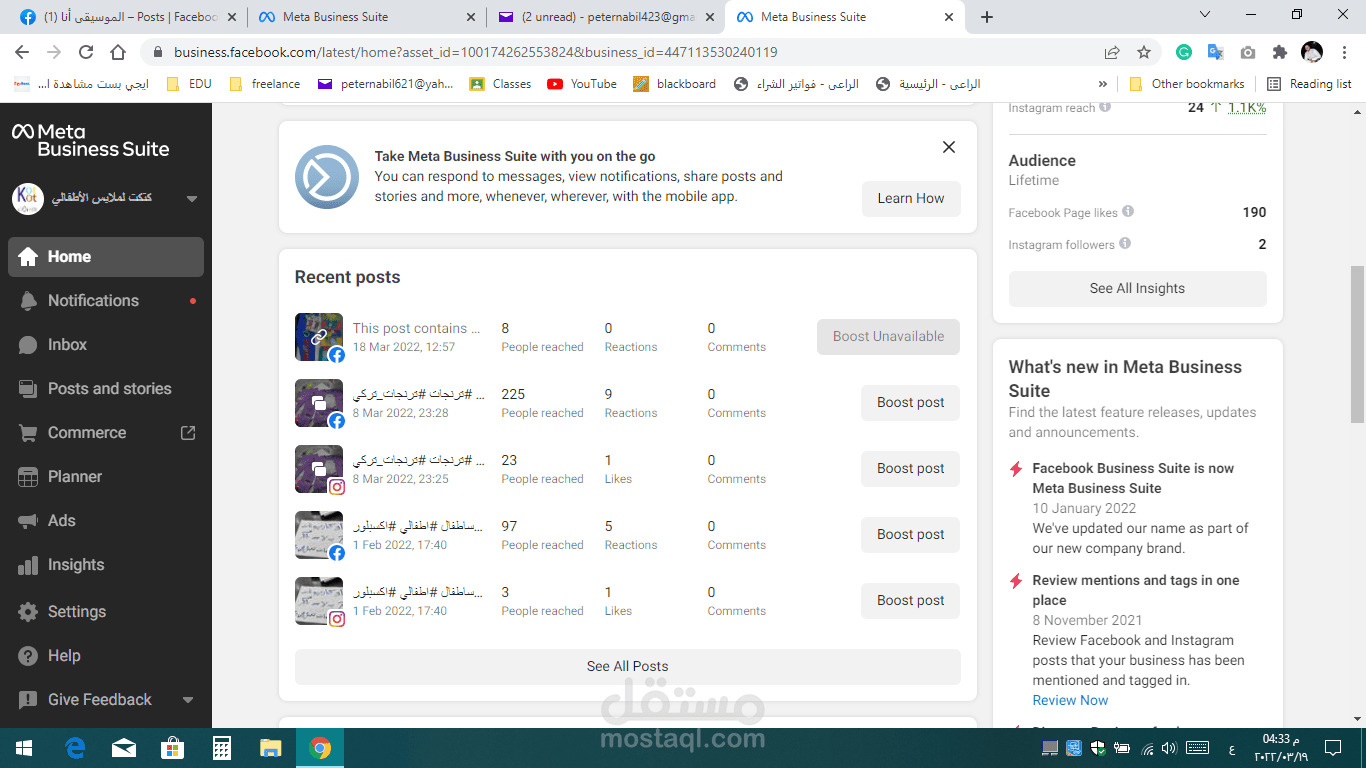The height and width of the screenshot is (768, 1366).
Task: Open the Insights bar chart icon
Action: click(28, 565)
